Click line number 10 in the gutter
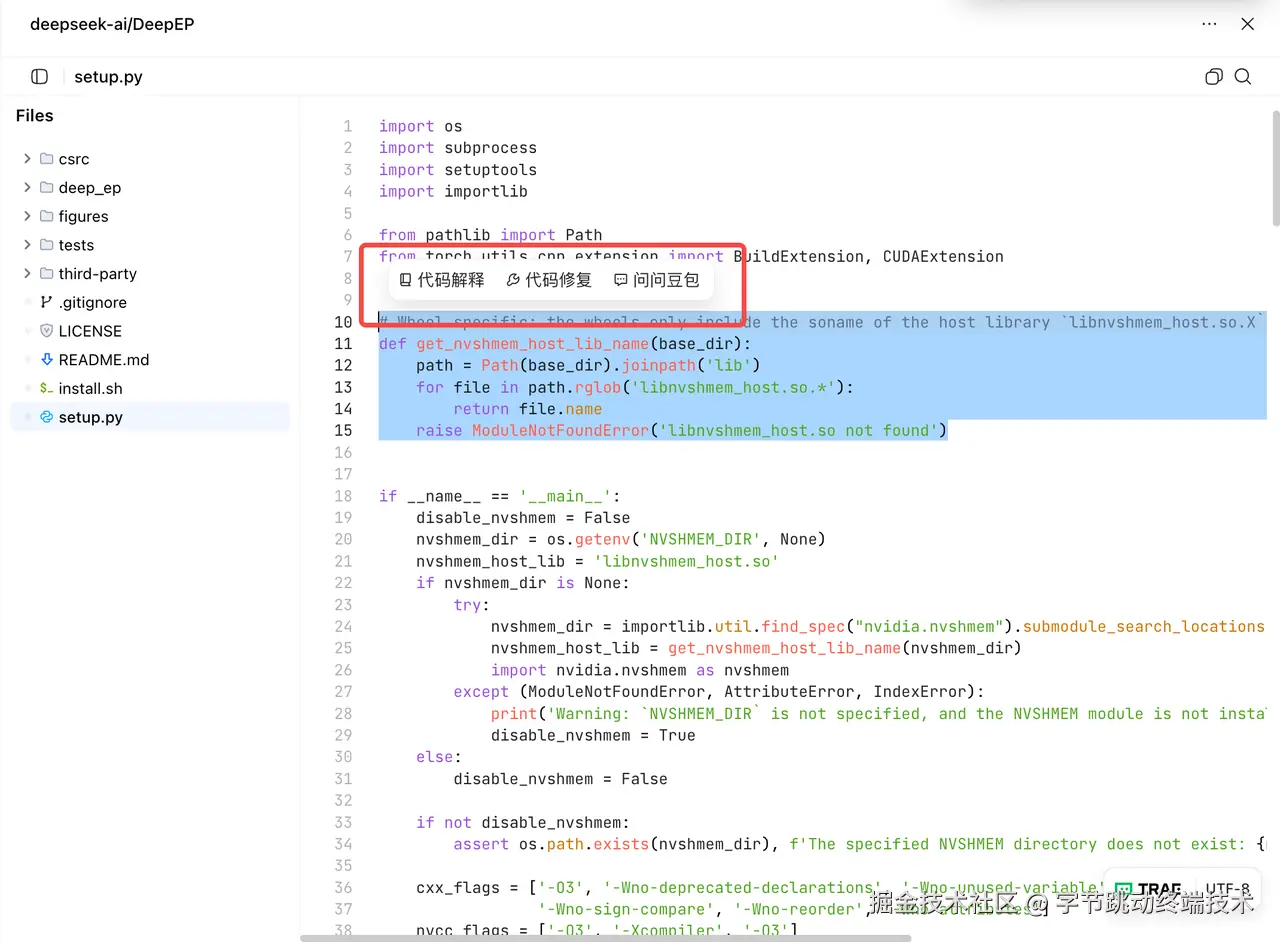Viewport: 1280px width, 942px height. 343,322
